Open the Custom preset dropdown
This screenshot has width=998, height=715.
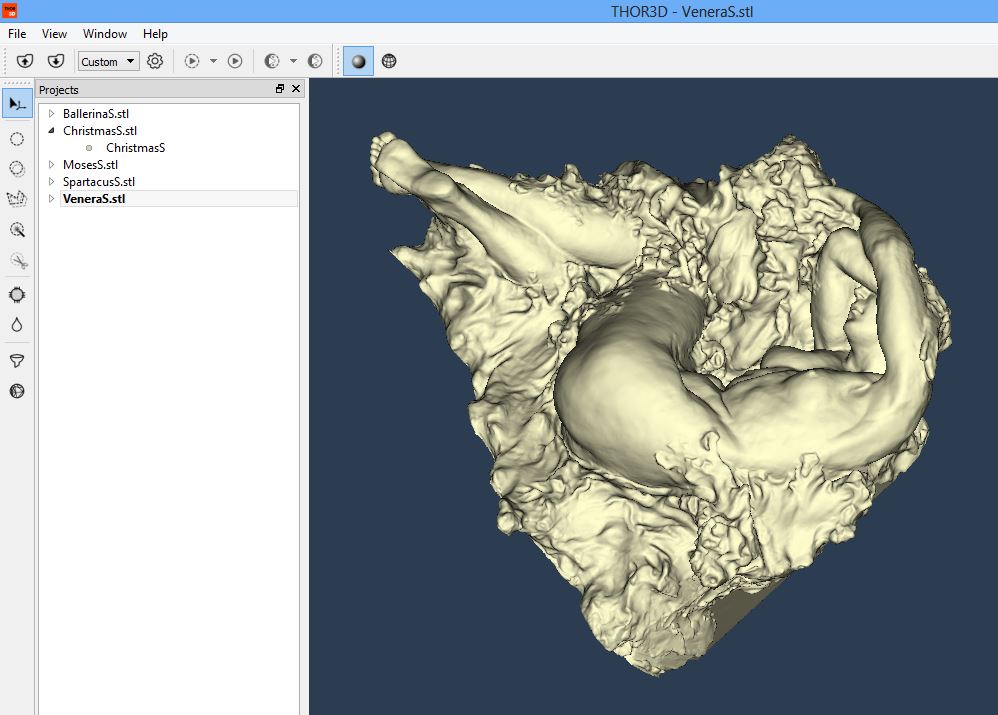coord(108,61)
